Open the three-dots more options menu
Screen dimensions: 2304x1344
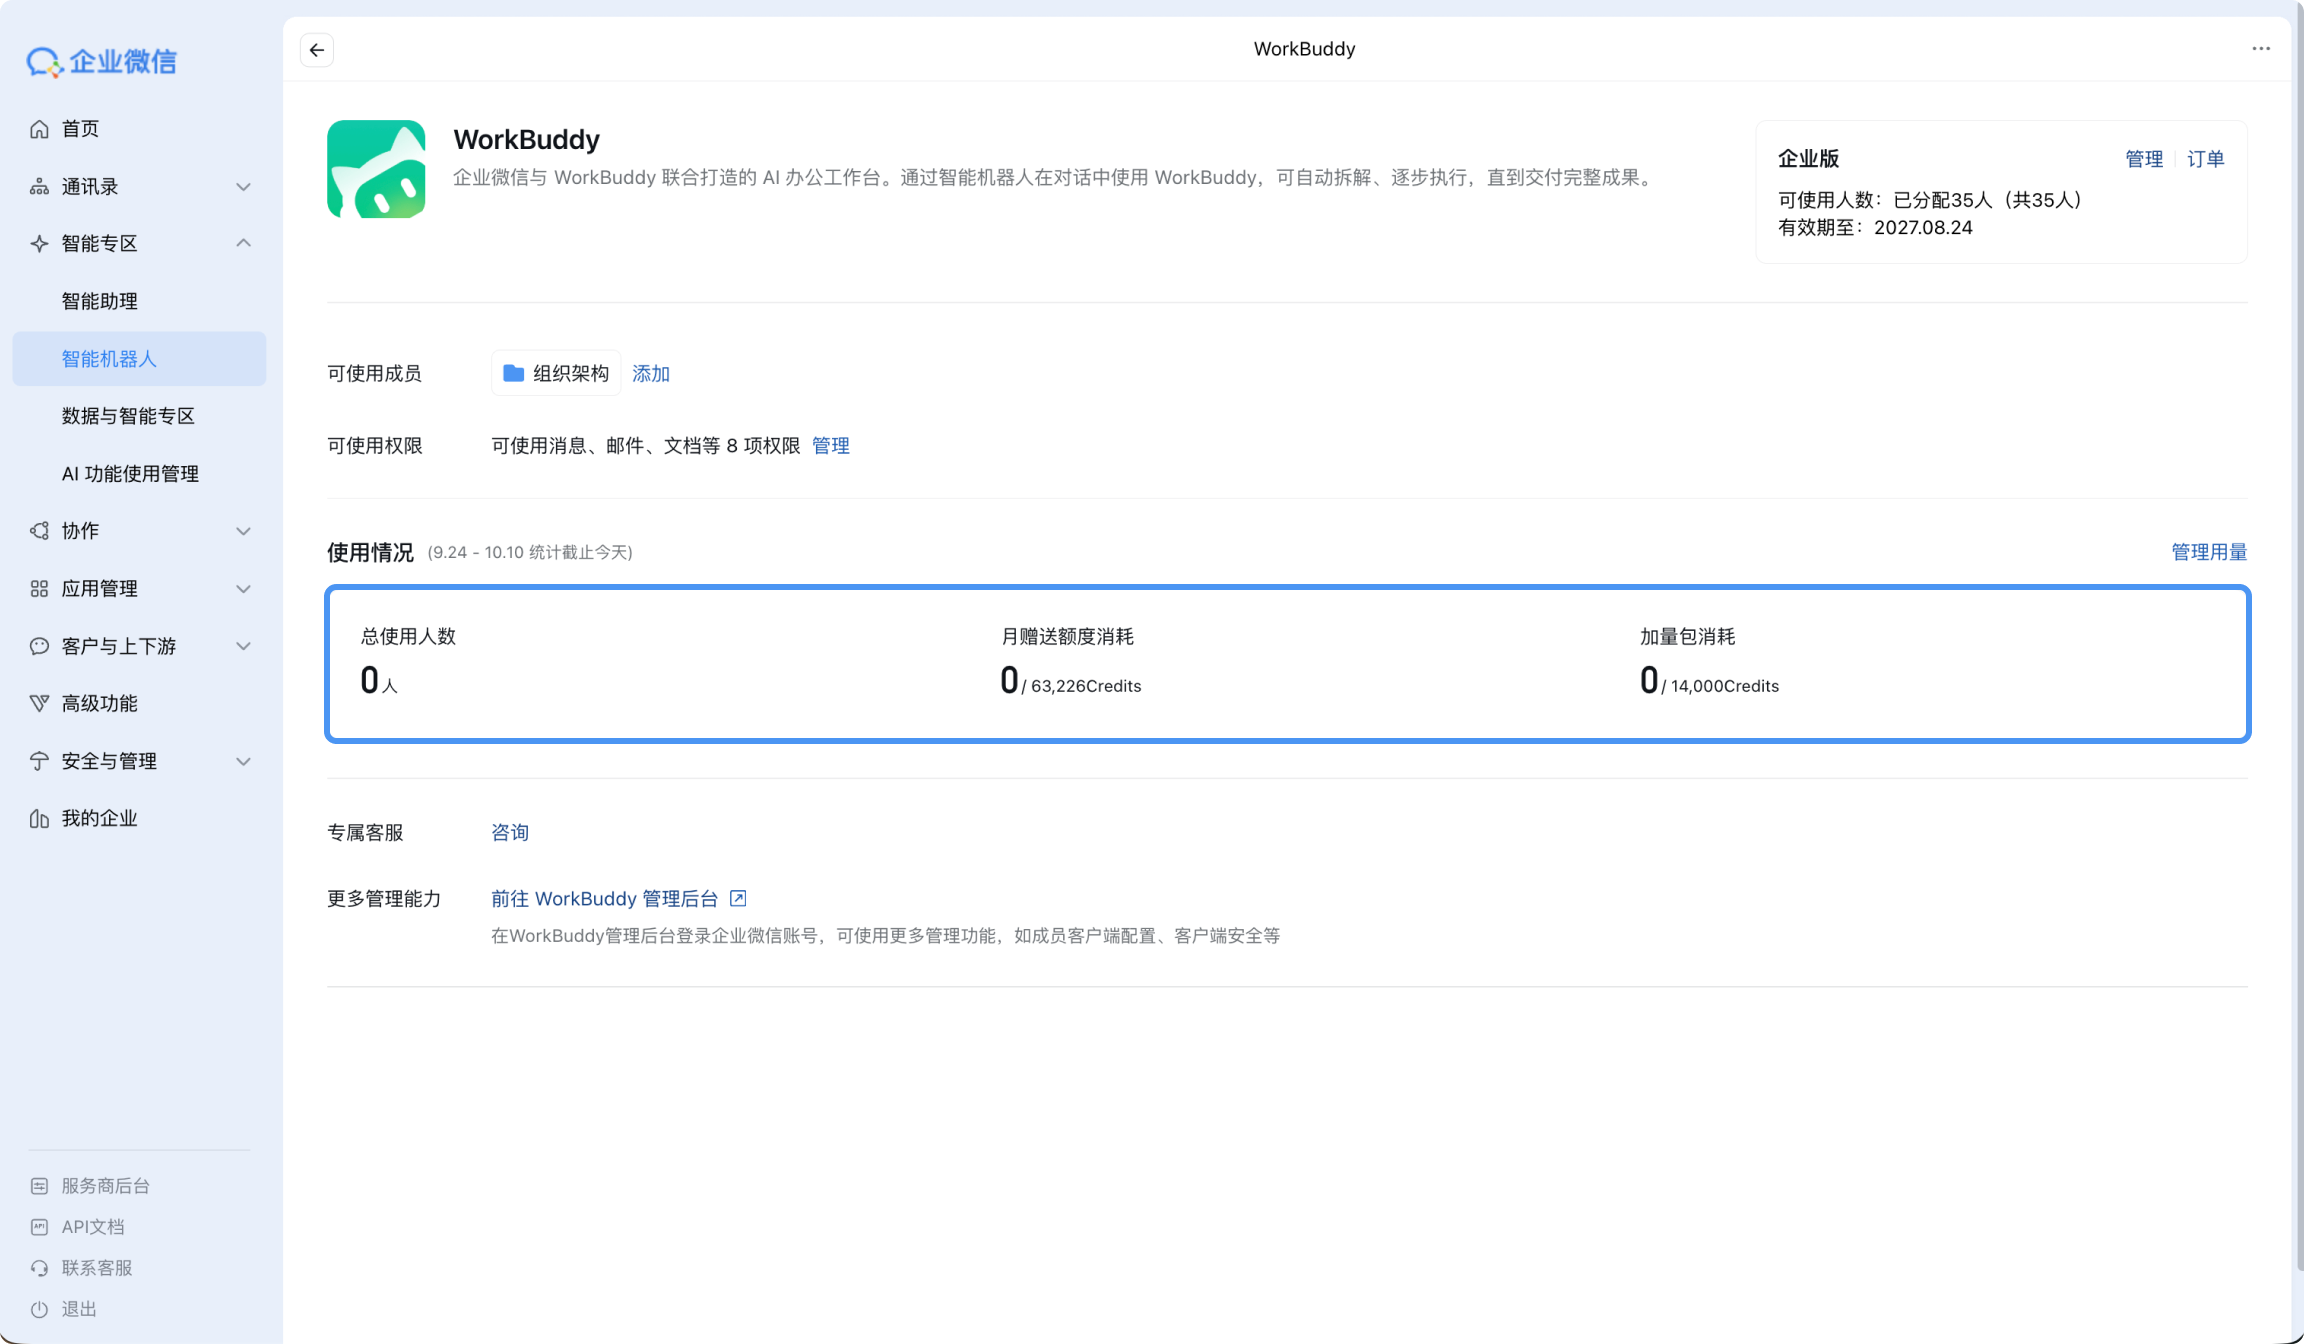(2261, 49)
